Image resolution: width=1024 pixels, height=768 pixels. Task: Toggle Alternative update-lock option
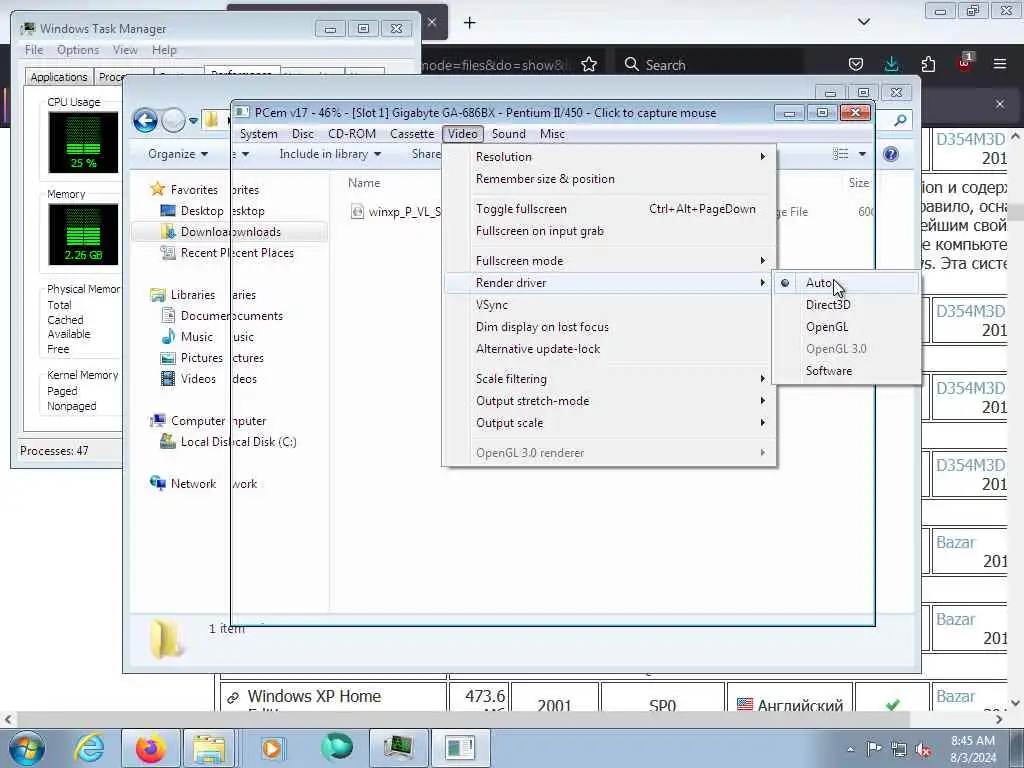(609, 349)
